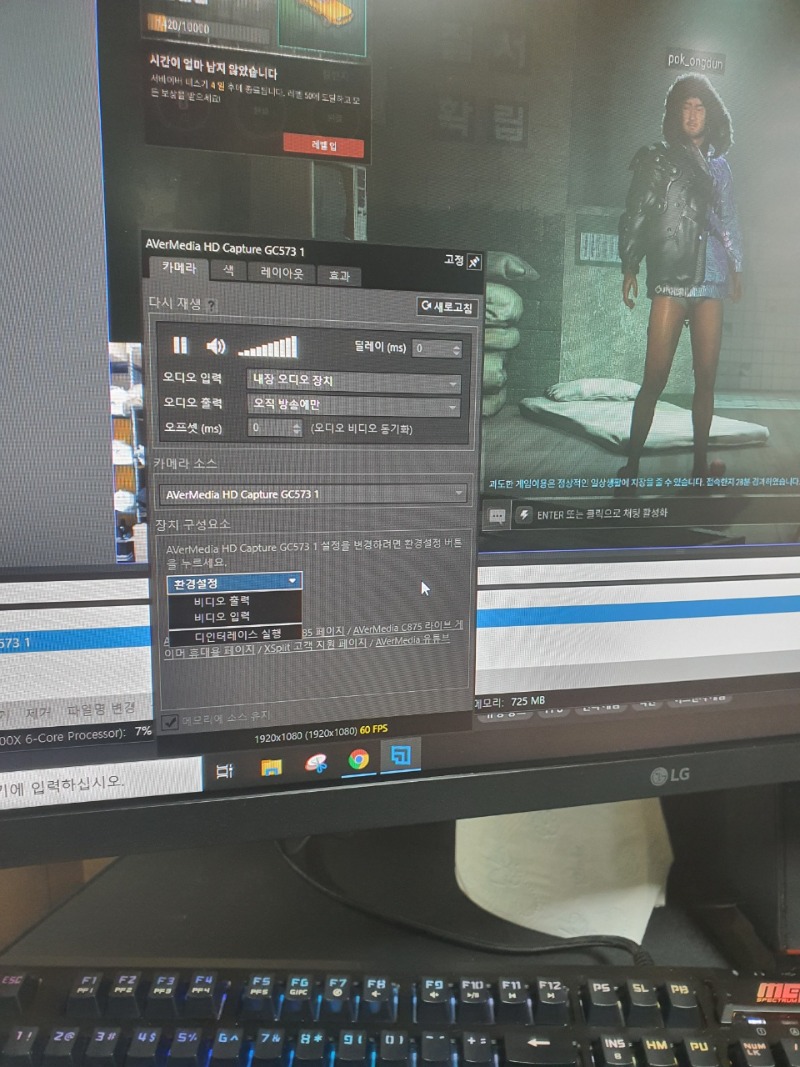Click the 'AVerMedia HD Capture GC573 1' dialog title

(225, 246)
